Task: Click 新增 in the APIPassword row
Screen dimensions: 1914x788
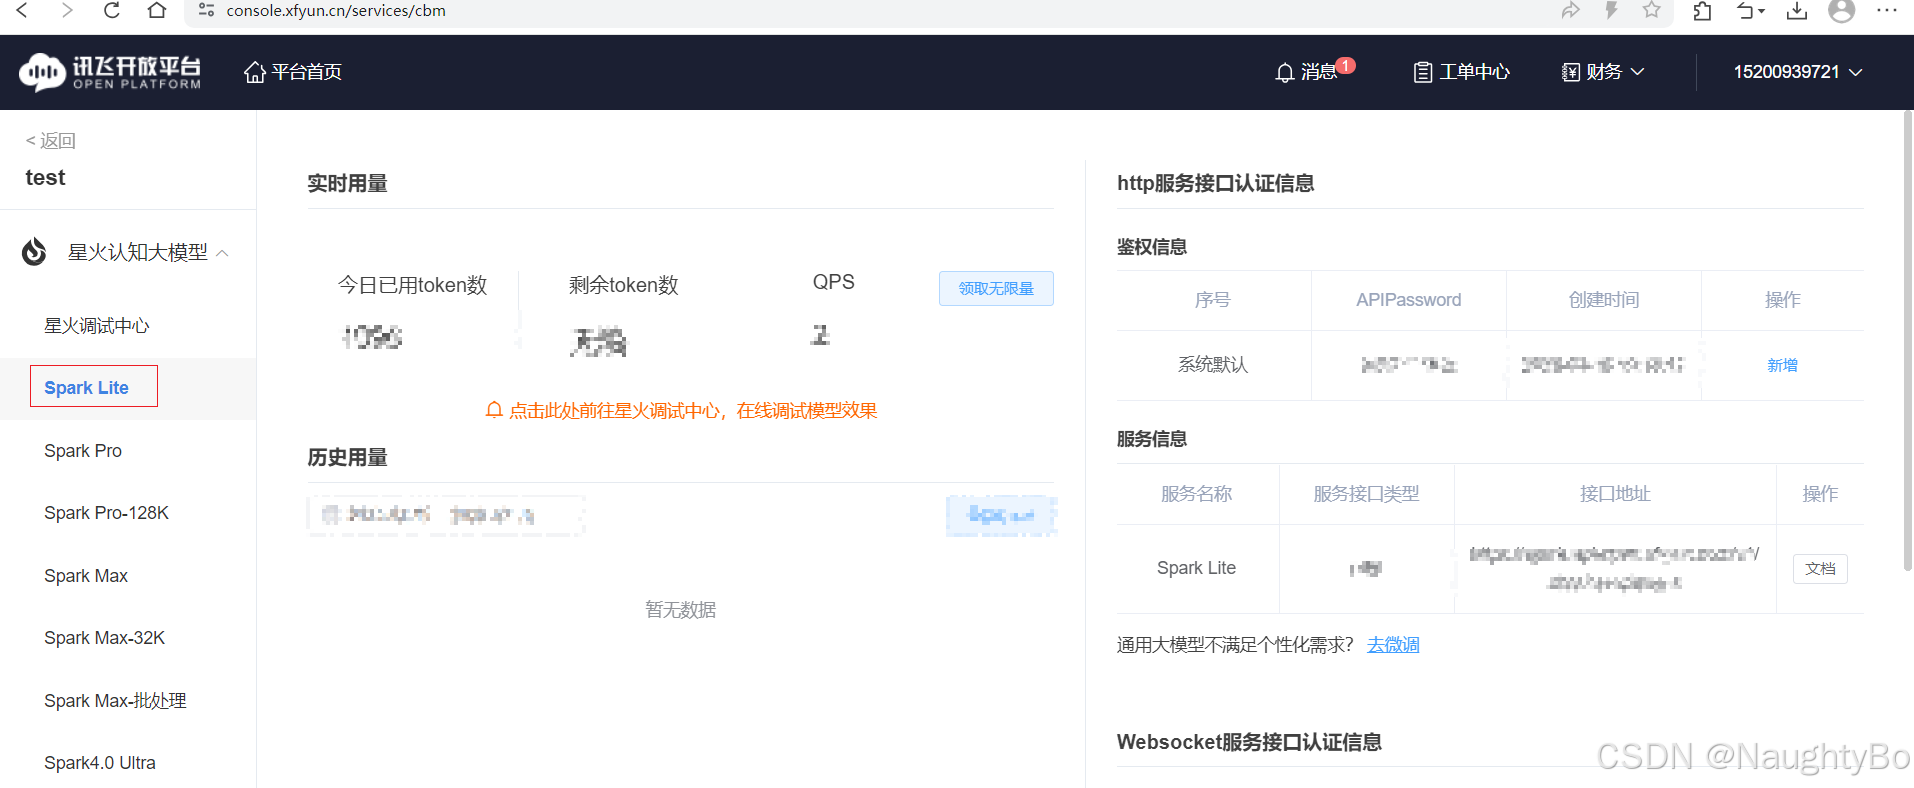Action: 1782,365
